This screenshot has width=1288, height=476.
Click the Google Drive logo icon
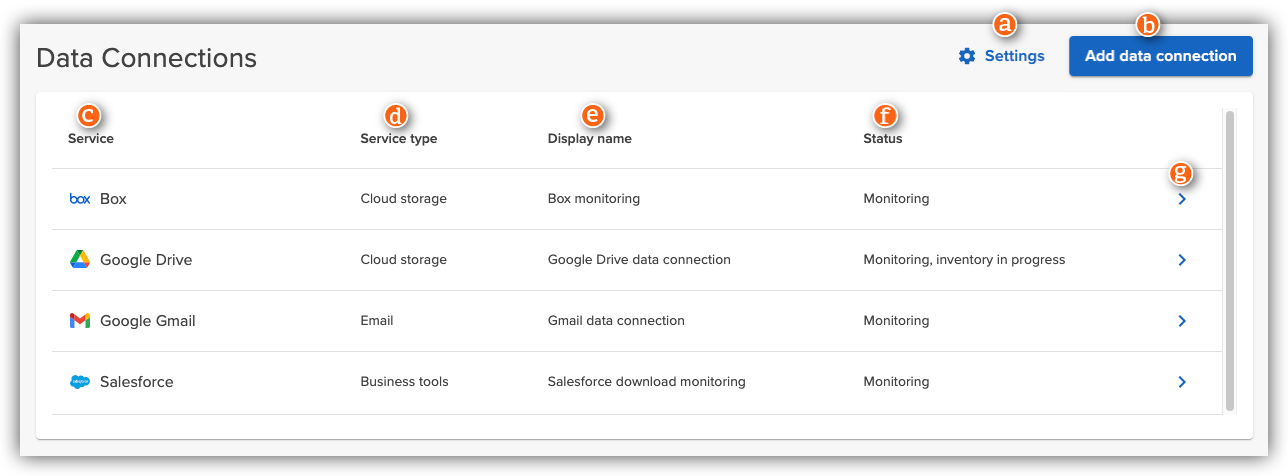(80, 260)
